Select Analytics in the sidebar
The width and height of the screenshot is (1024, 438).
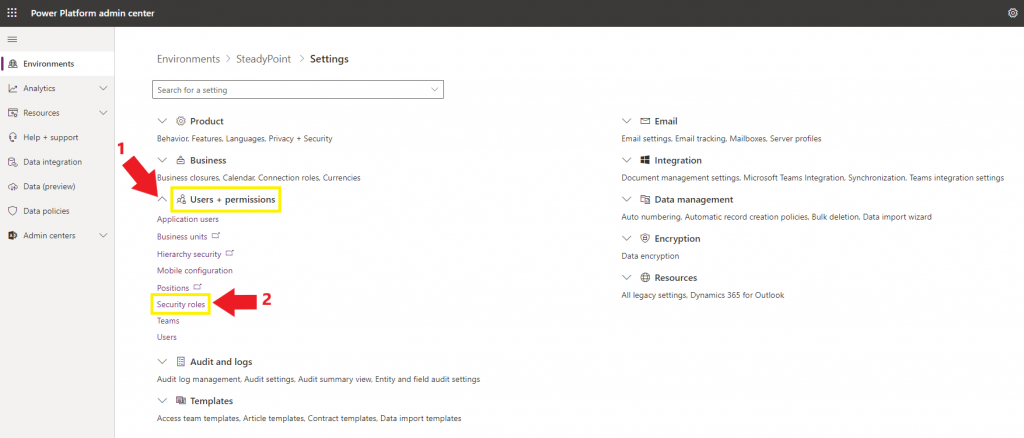click(57, 88)
